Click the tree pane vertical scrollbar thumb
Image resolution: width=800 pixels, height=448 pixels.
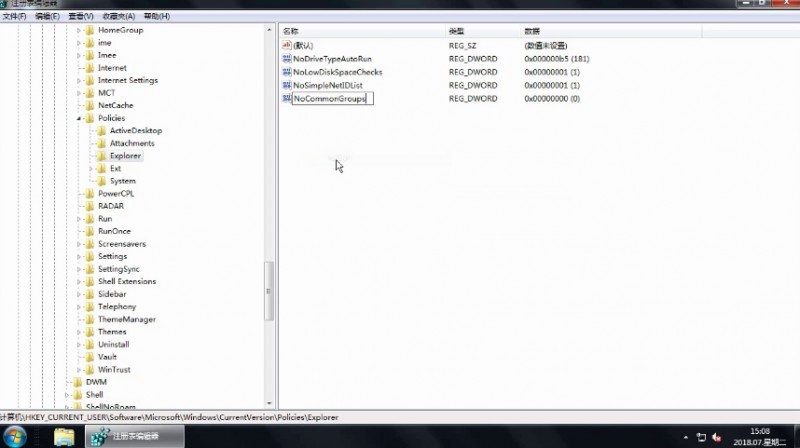268,290
